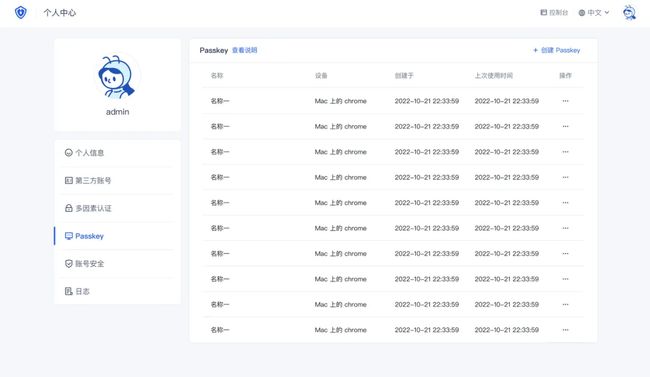Viewport: 650px width, 377px height.
Task: Open the 中文 language dropdown
Action: click(x=594, y=13)
